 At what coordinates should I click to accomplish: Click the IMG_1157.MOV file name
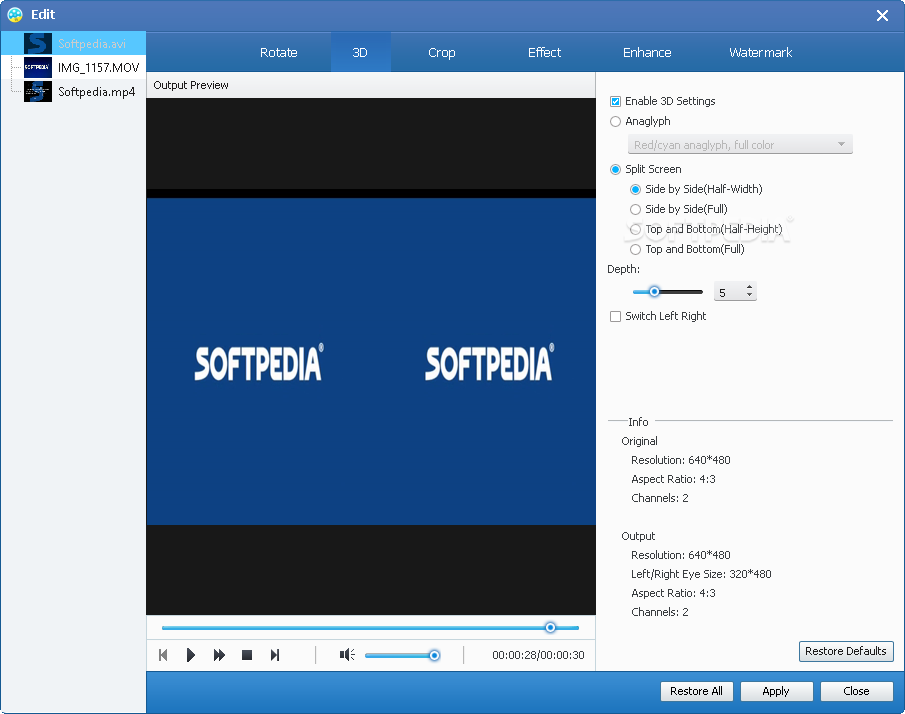click(99, 68)
